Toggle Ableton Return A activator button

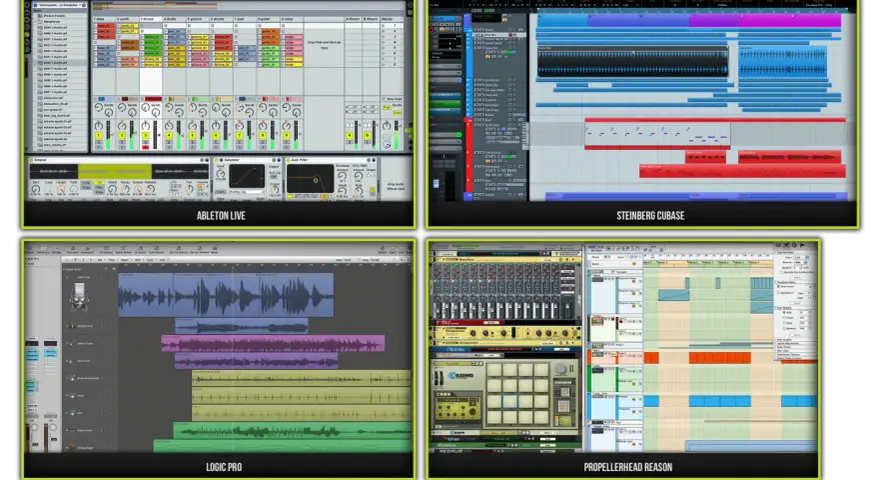coord(349,135)
